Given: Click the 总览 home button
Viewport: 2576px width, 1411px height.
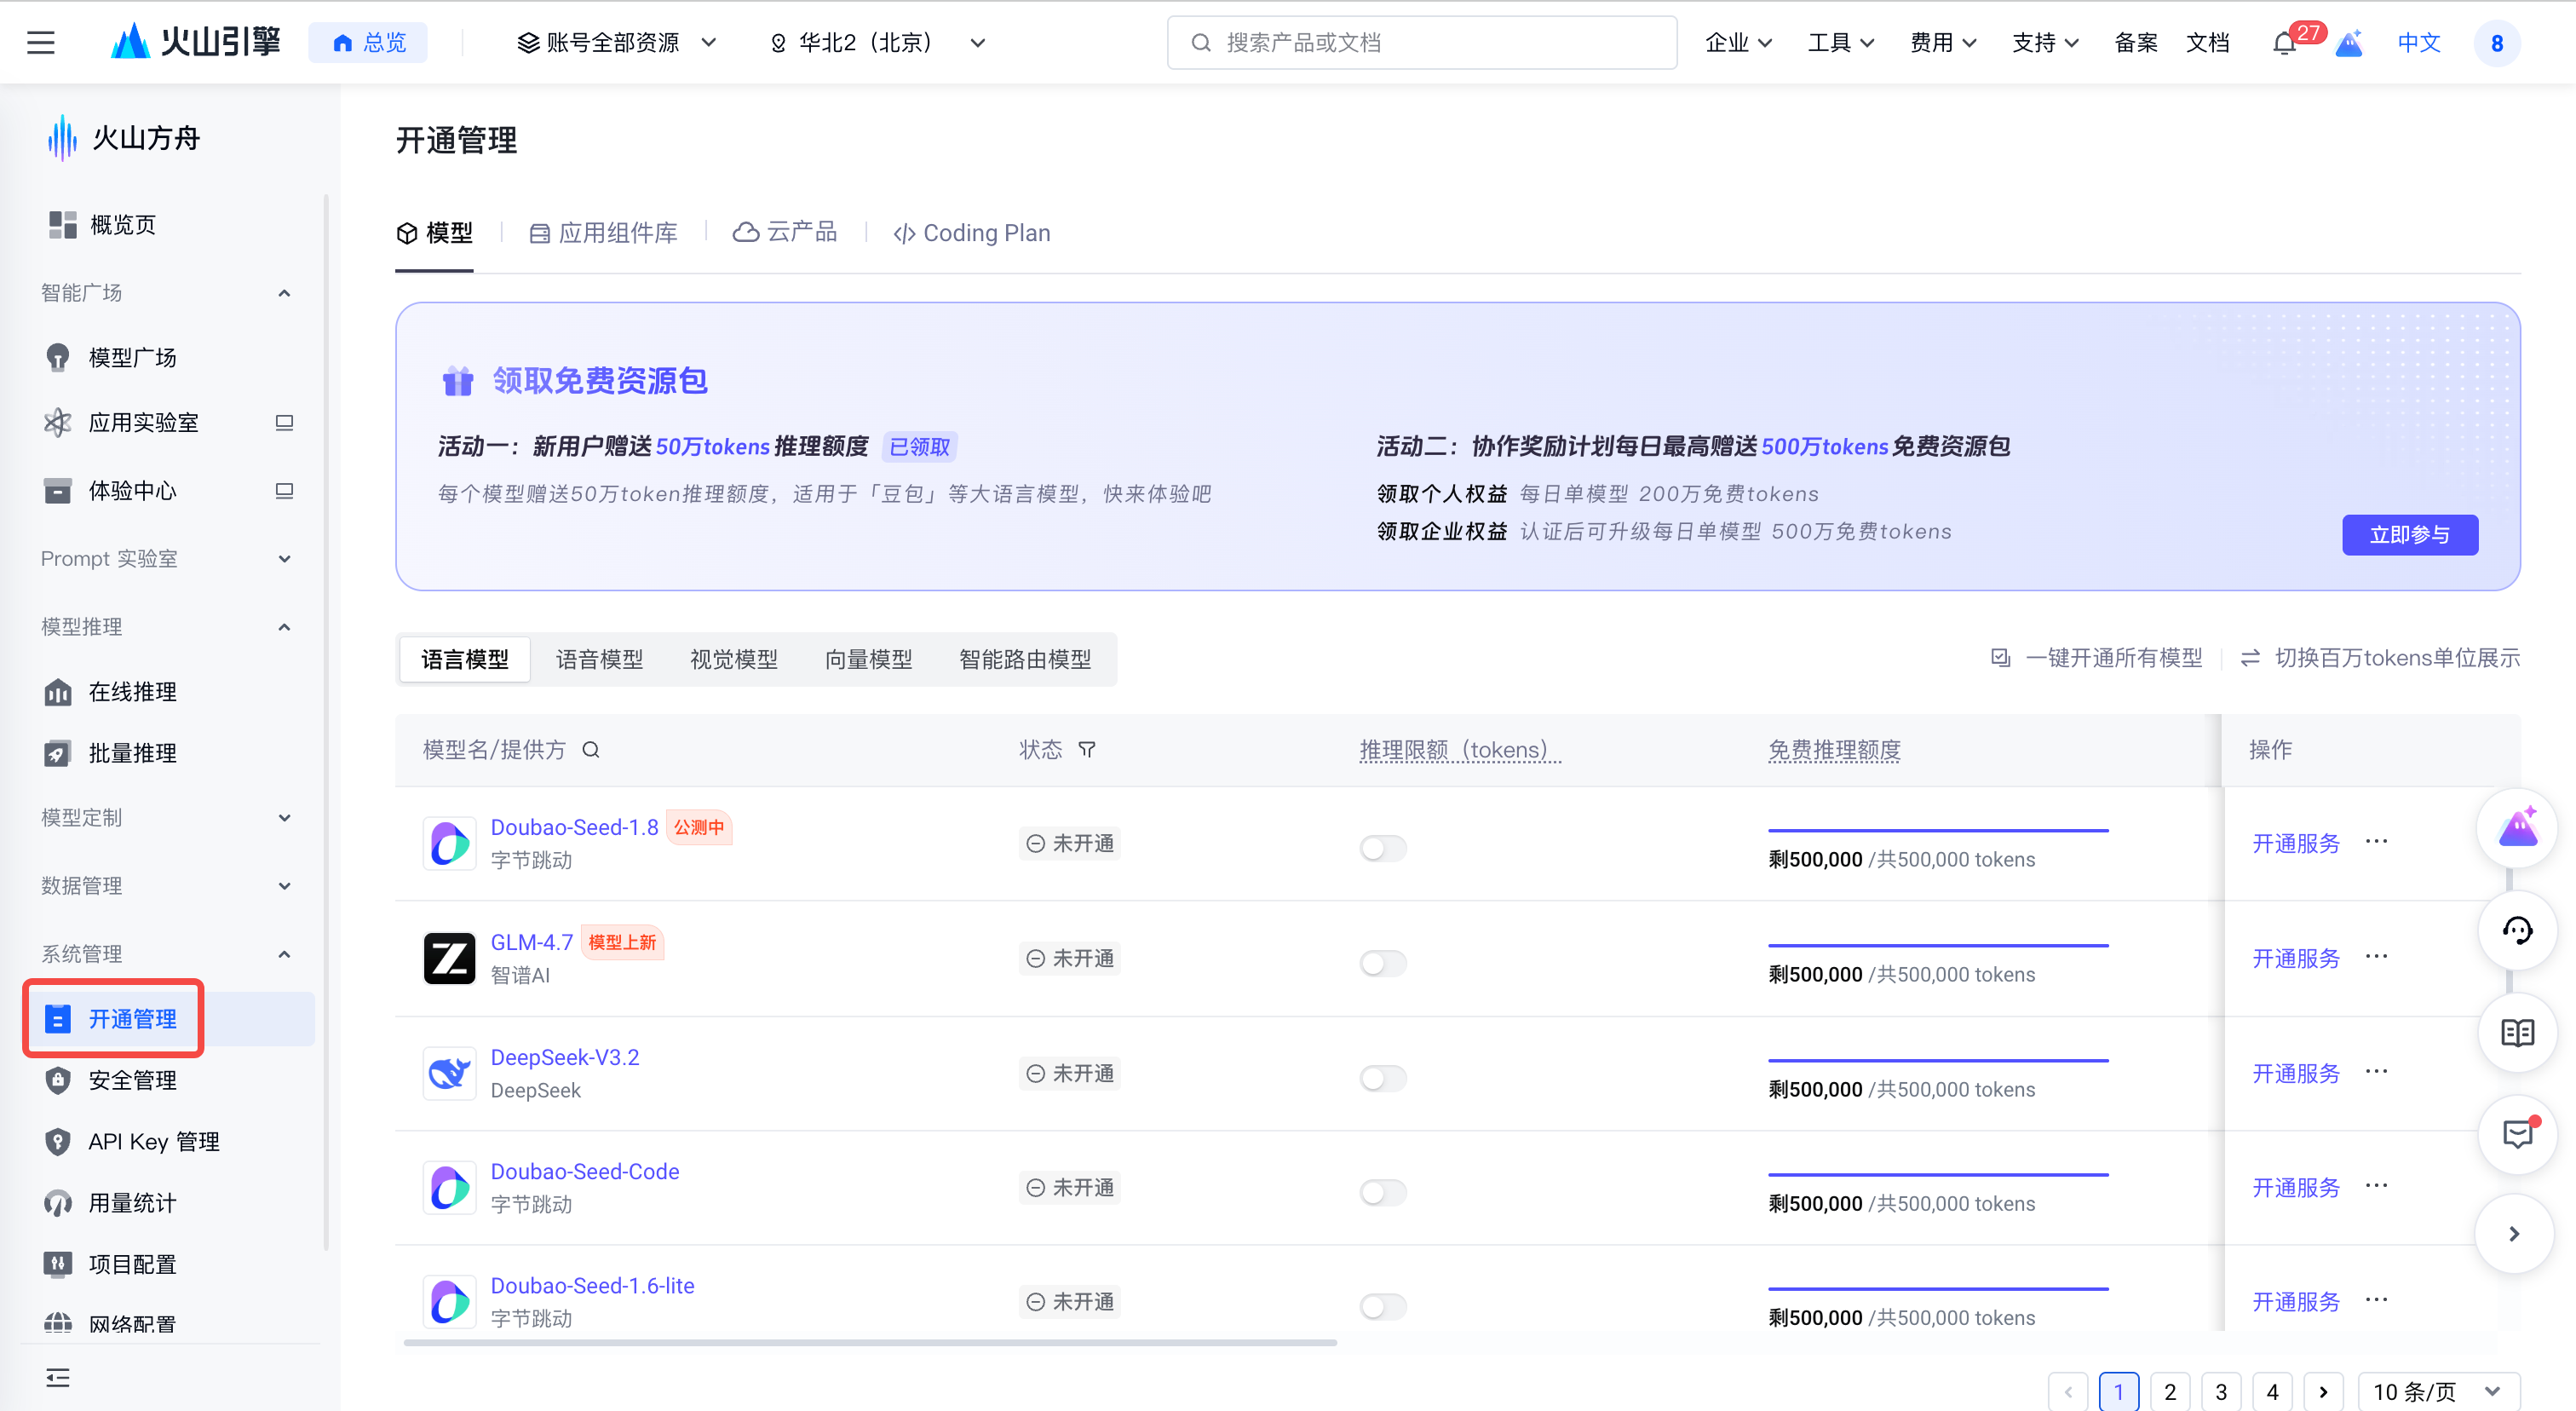Looking at the screenshot, I should click(368, 43).
